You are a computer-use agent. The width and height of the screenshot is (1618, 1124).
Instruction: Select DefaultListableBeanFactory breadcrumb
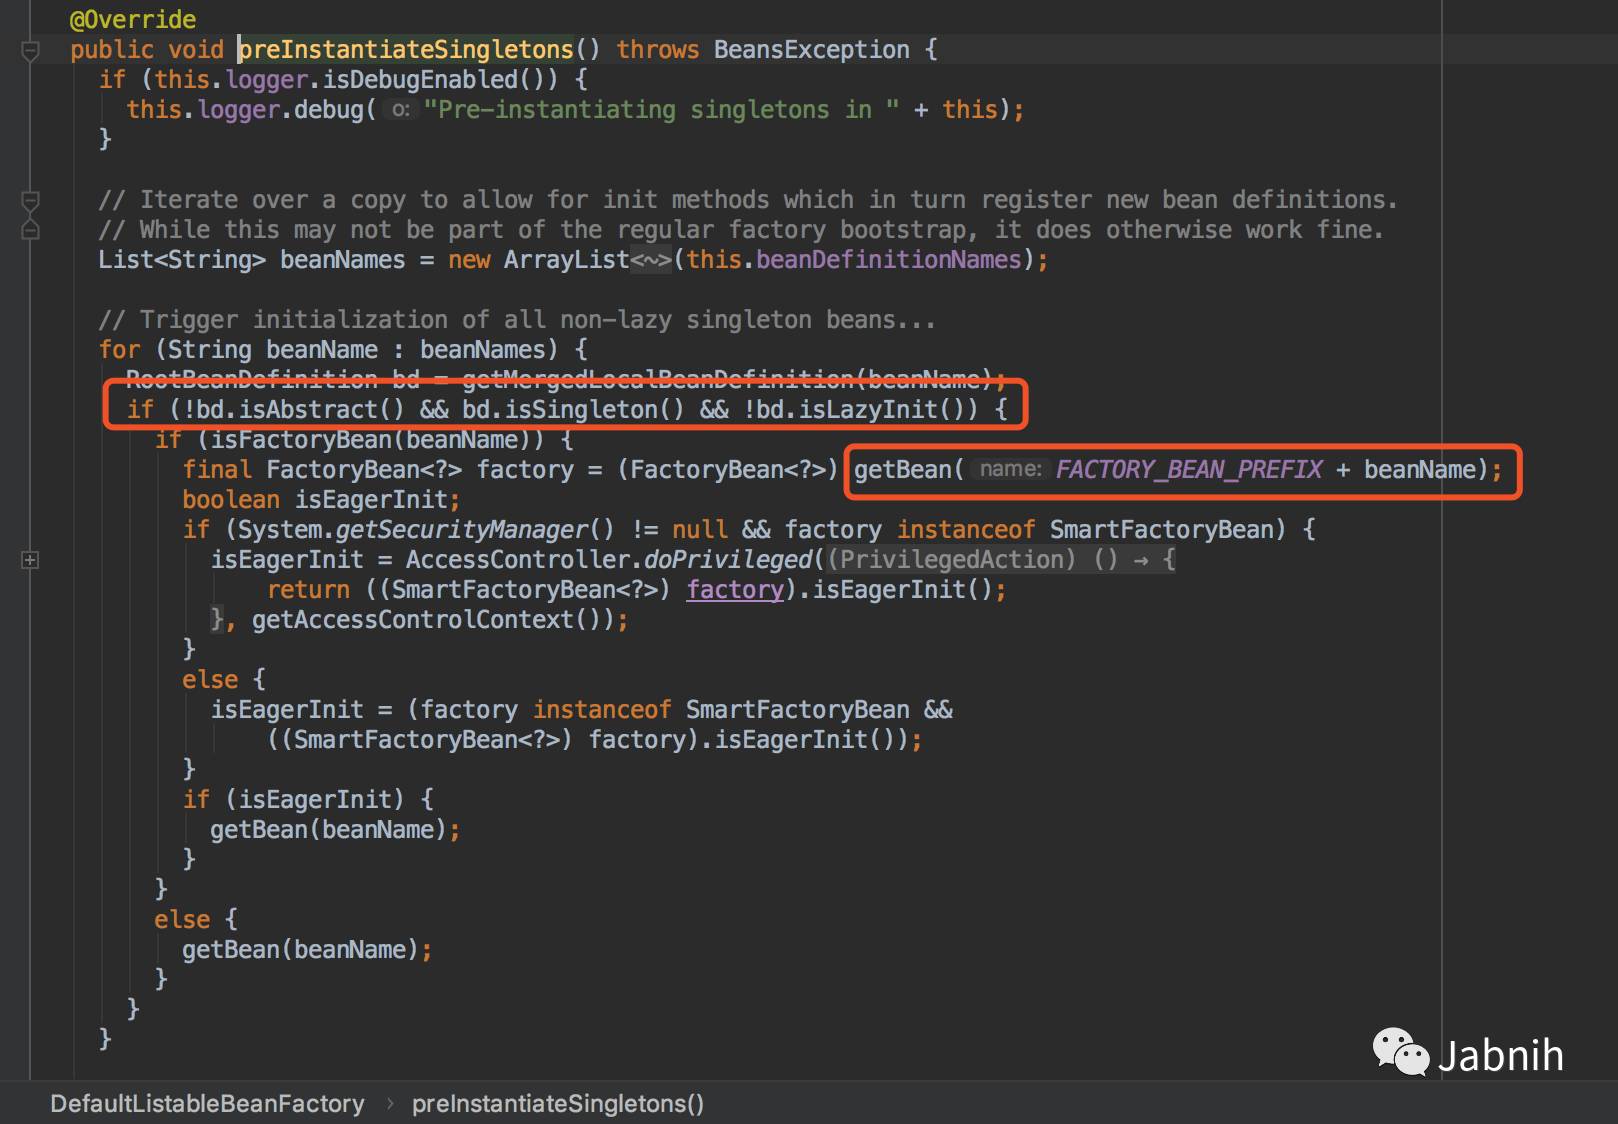pyautogui.click(x=207, y=1104)
